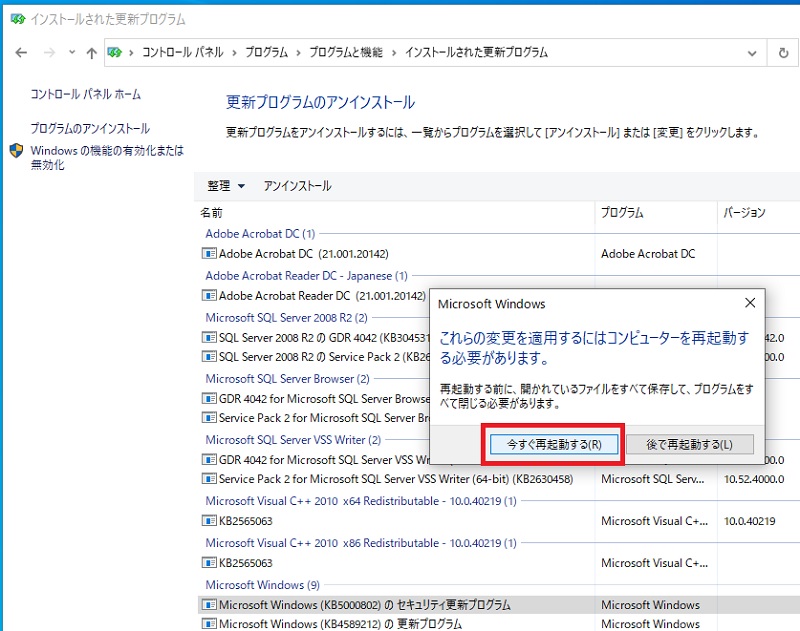
Task: Collapse Microsoft SQL Server VSS Writer (2) group
Action: [293, 440]
